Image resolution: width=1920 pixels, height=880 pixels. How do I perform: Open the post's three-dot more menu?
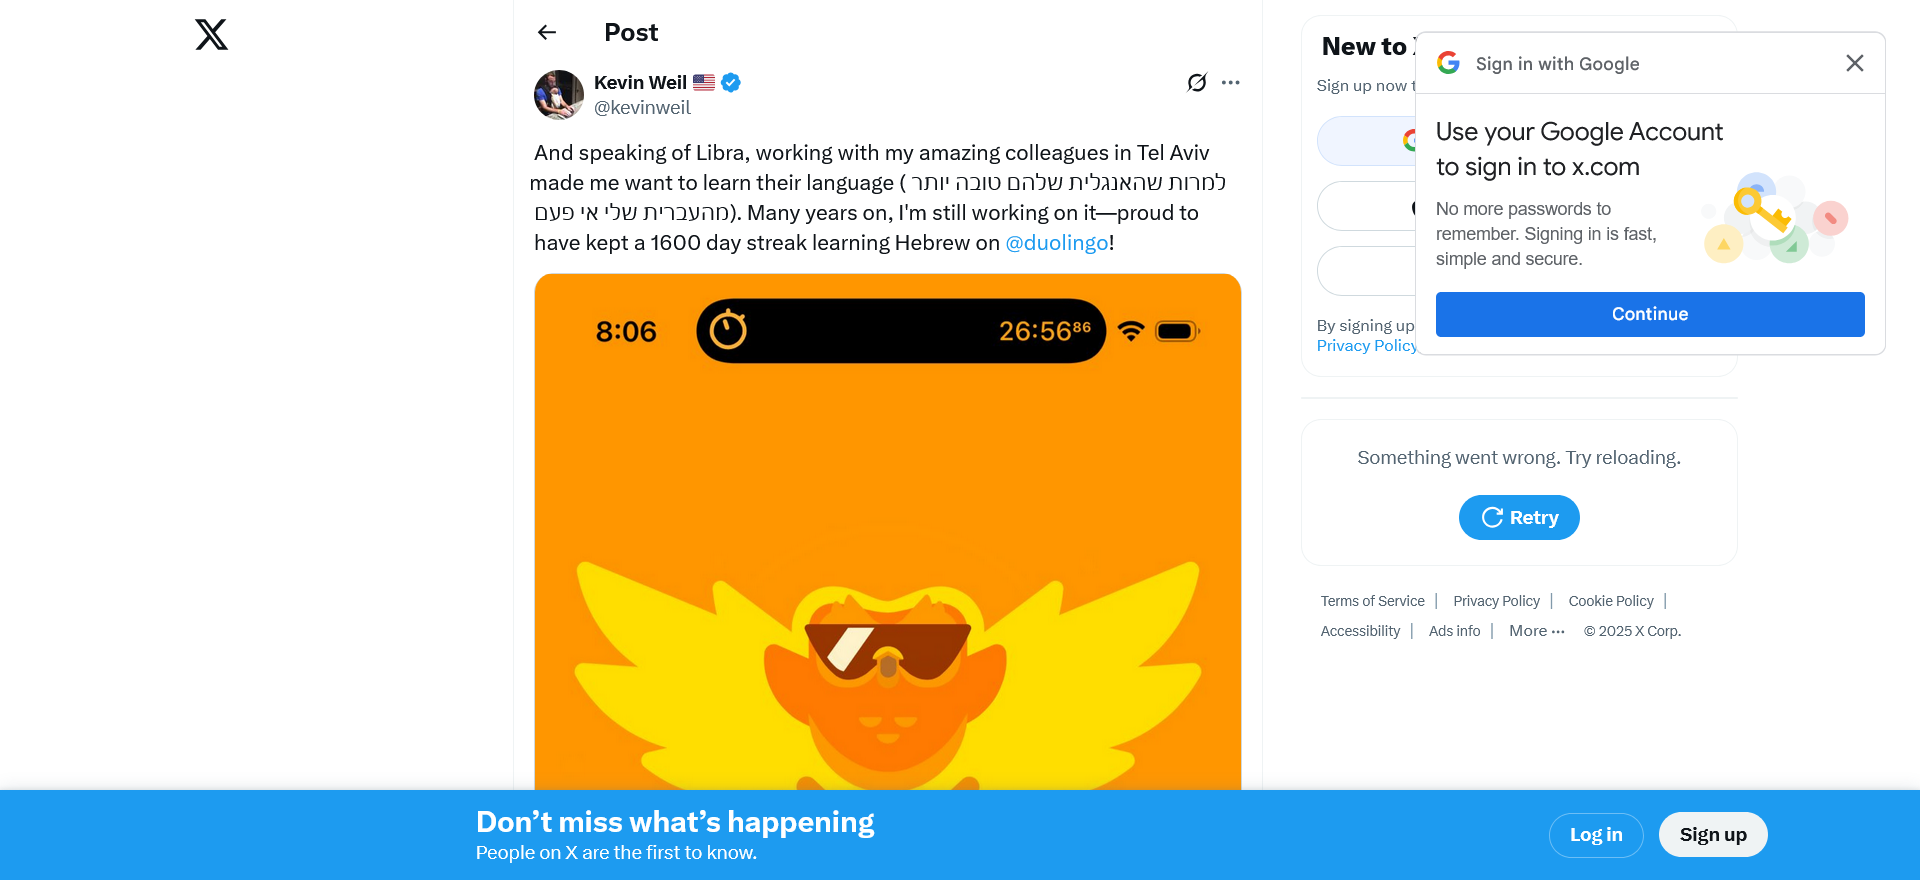[1231, 83]
